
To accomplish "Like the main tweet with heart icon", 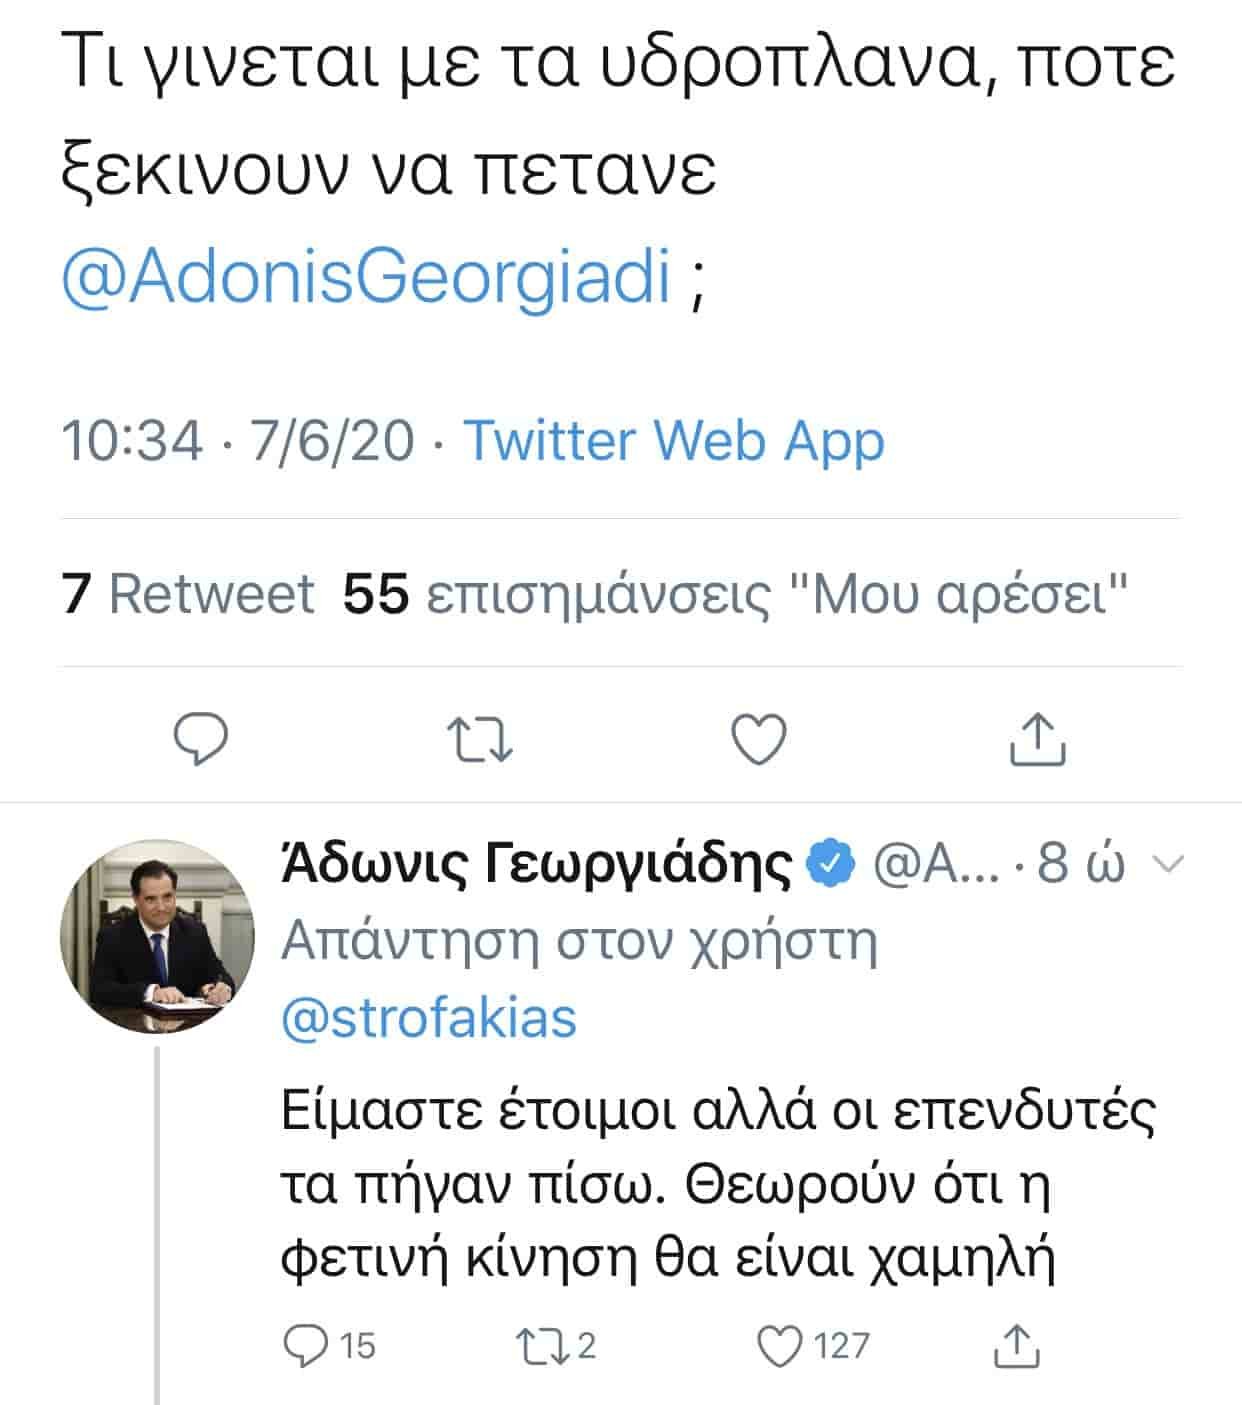I will click(759, 740).
